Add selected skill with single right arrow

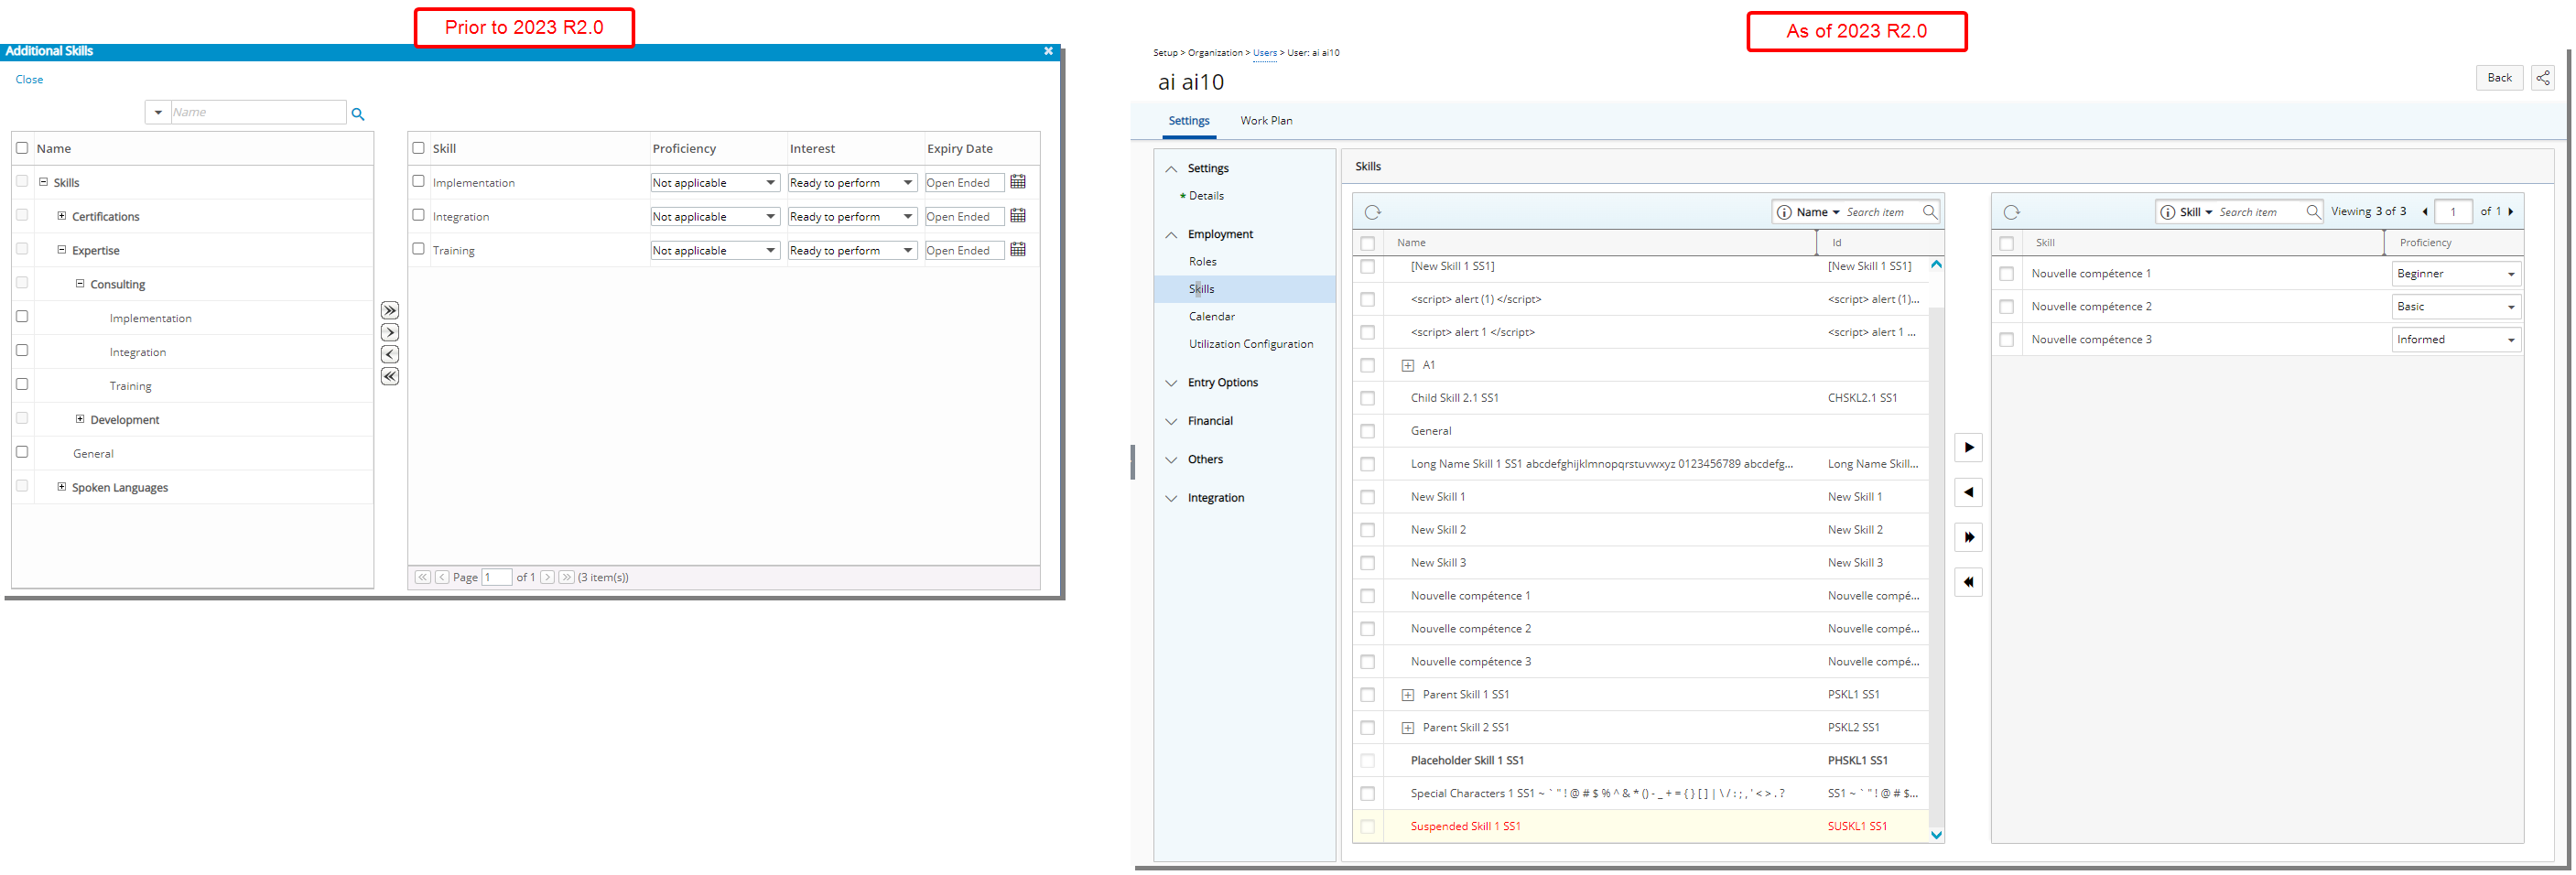pyautogui.click(x=390, y=333)
